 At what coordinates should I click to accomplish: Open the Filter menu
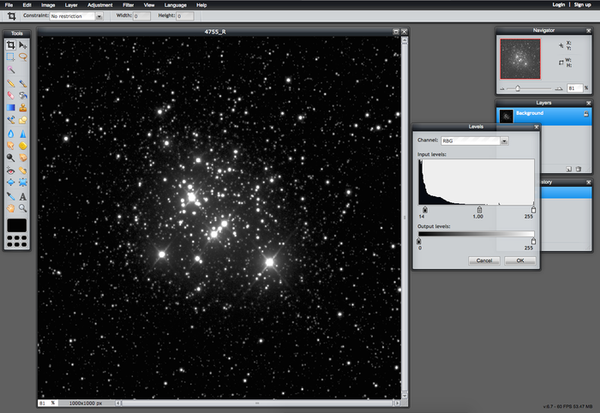pos(127,5)
